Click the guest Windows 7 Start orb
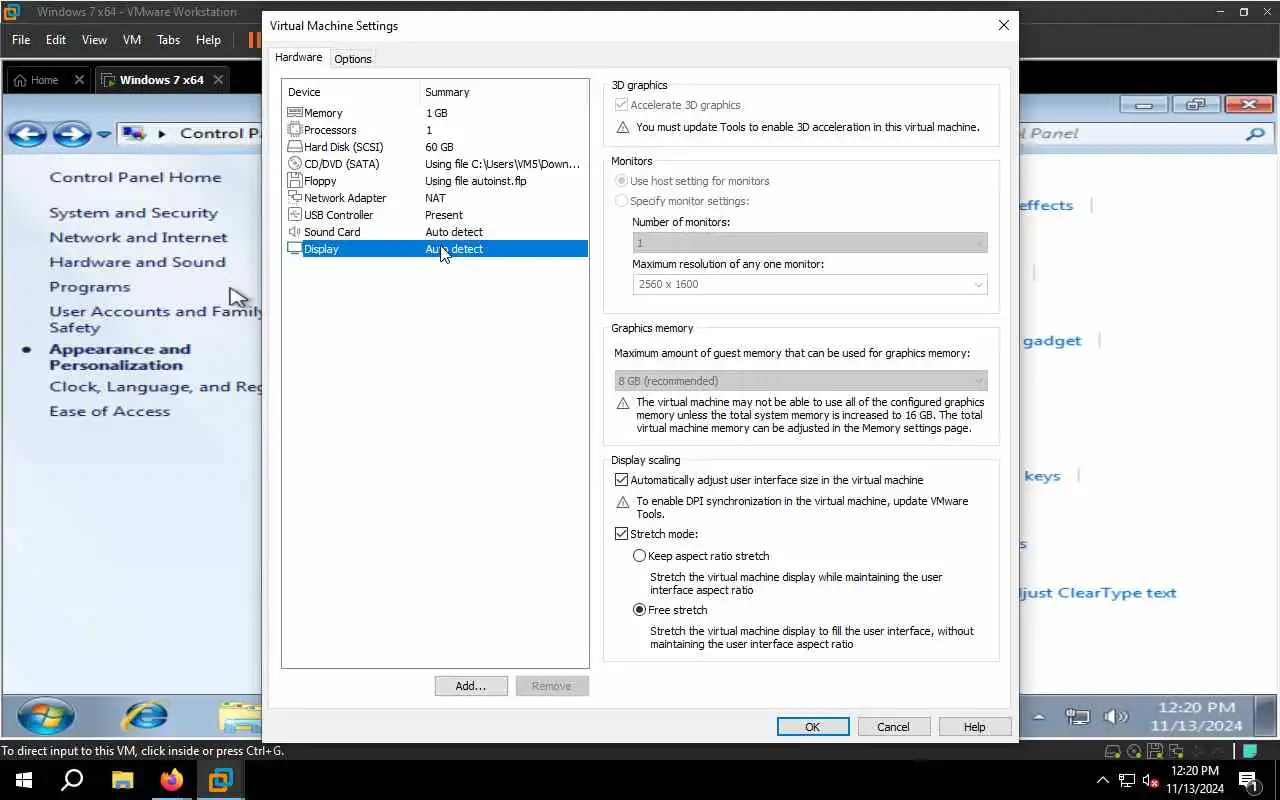The height and width of the screenshot is (800, 1280). click(x=46, y=716)
